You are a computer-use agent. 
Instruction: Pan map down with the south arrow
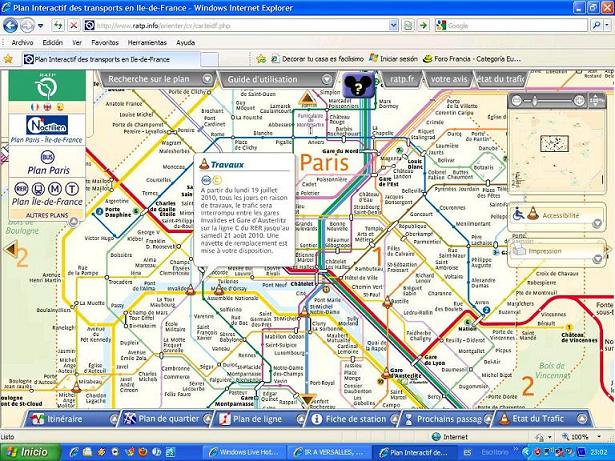308,399
